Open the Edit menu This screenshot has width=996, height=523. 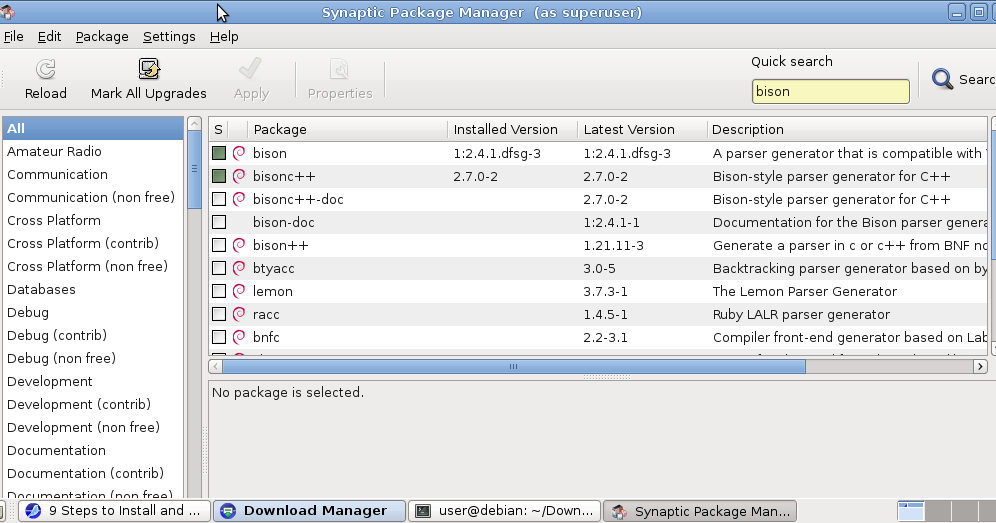[50, 37]
